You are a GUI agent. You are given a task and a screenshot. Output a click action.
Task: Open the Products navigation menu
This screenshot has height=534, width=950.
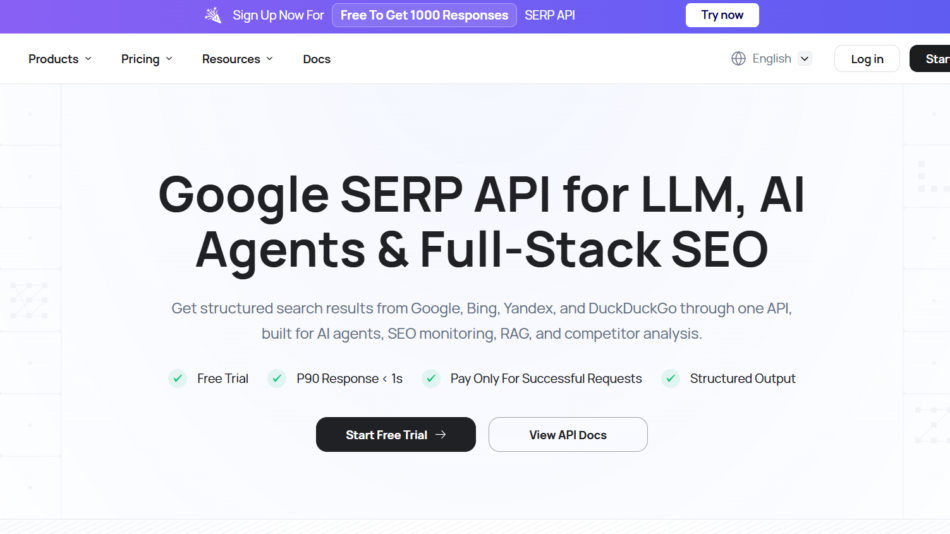point(59,59)
